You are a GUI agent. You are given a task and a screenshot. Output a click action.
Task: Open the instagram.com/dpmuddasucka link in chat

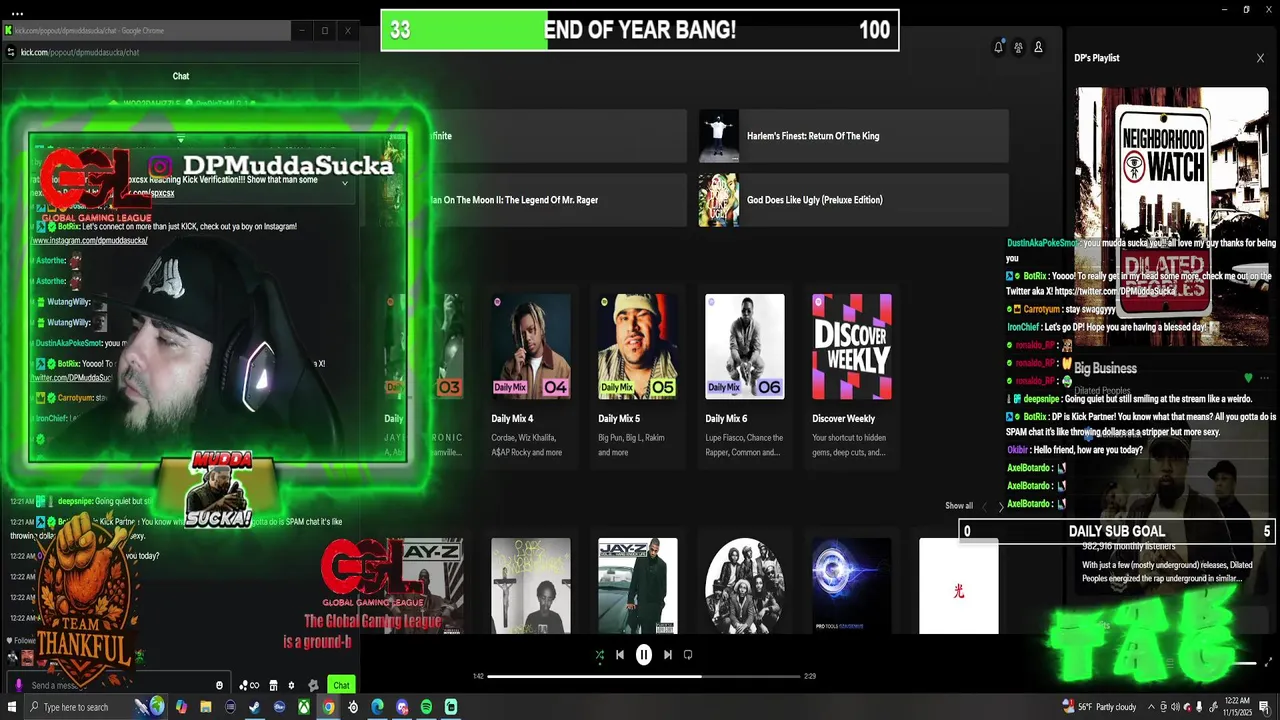(x=90, y=240)
